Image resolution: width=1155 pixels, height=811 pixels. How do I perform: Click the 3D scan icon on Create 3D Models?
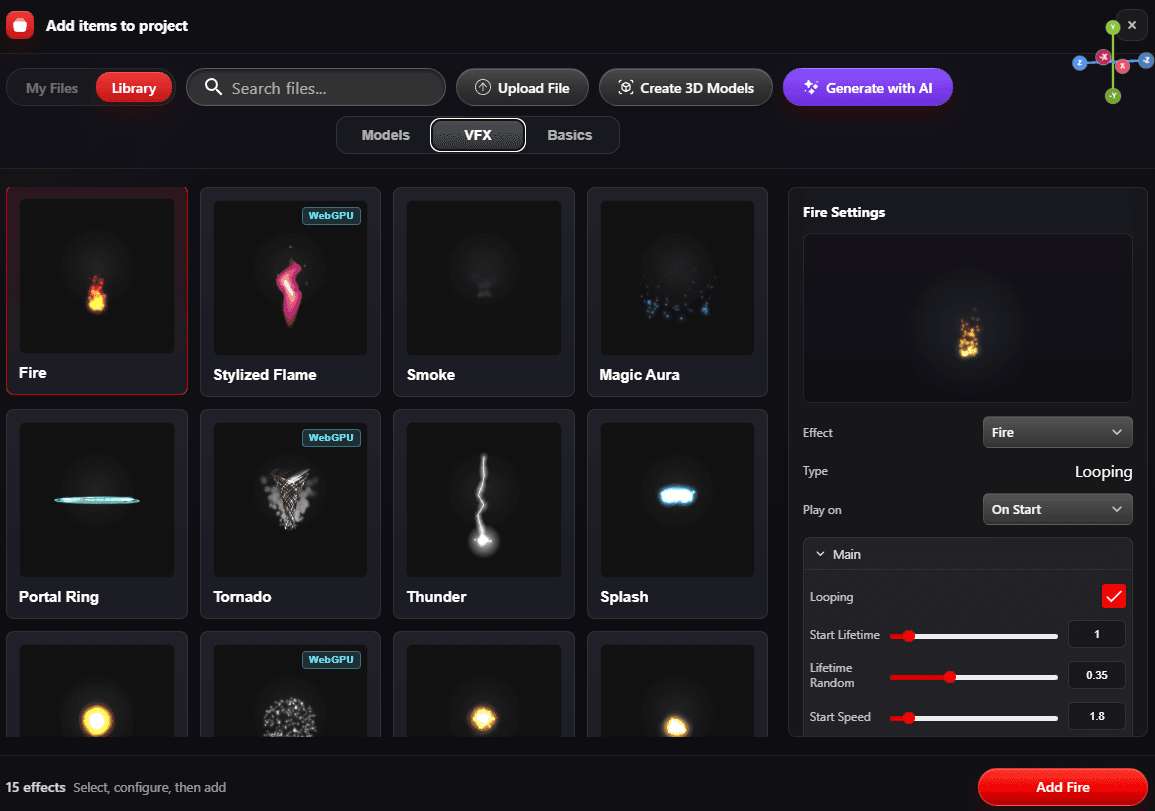click(625, 87)
